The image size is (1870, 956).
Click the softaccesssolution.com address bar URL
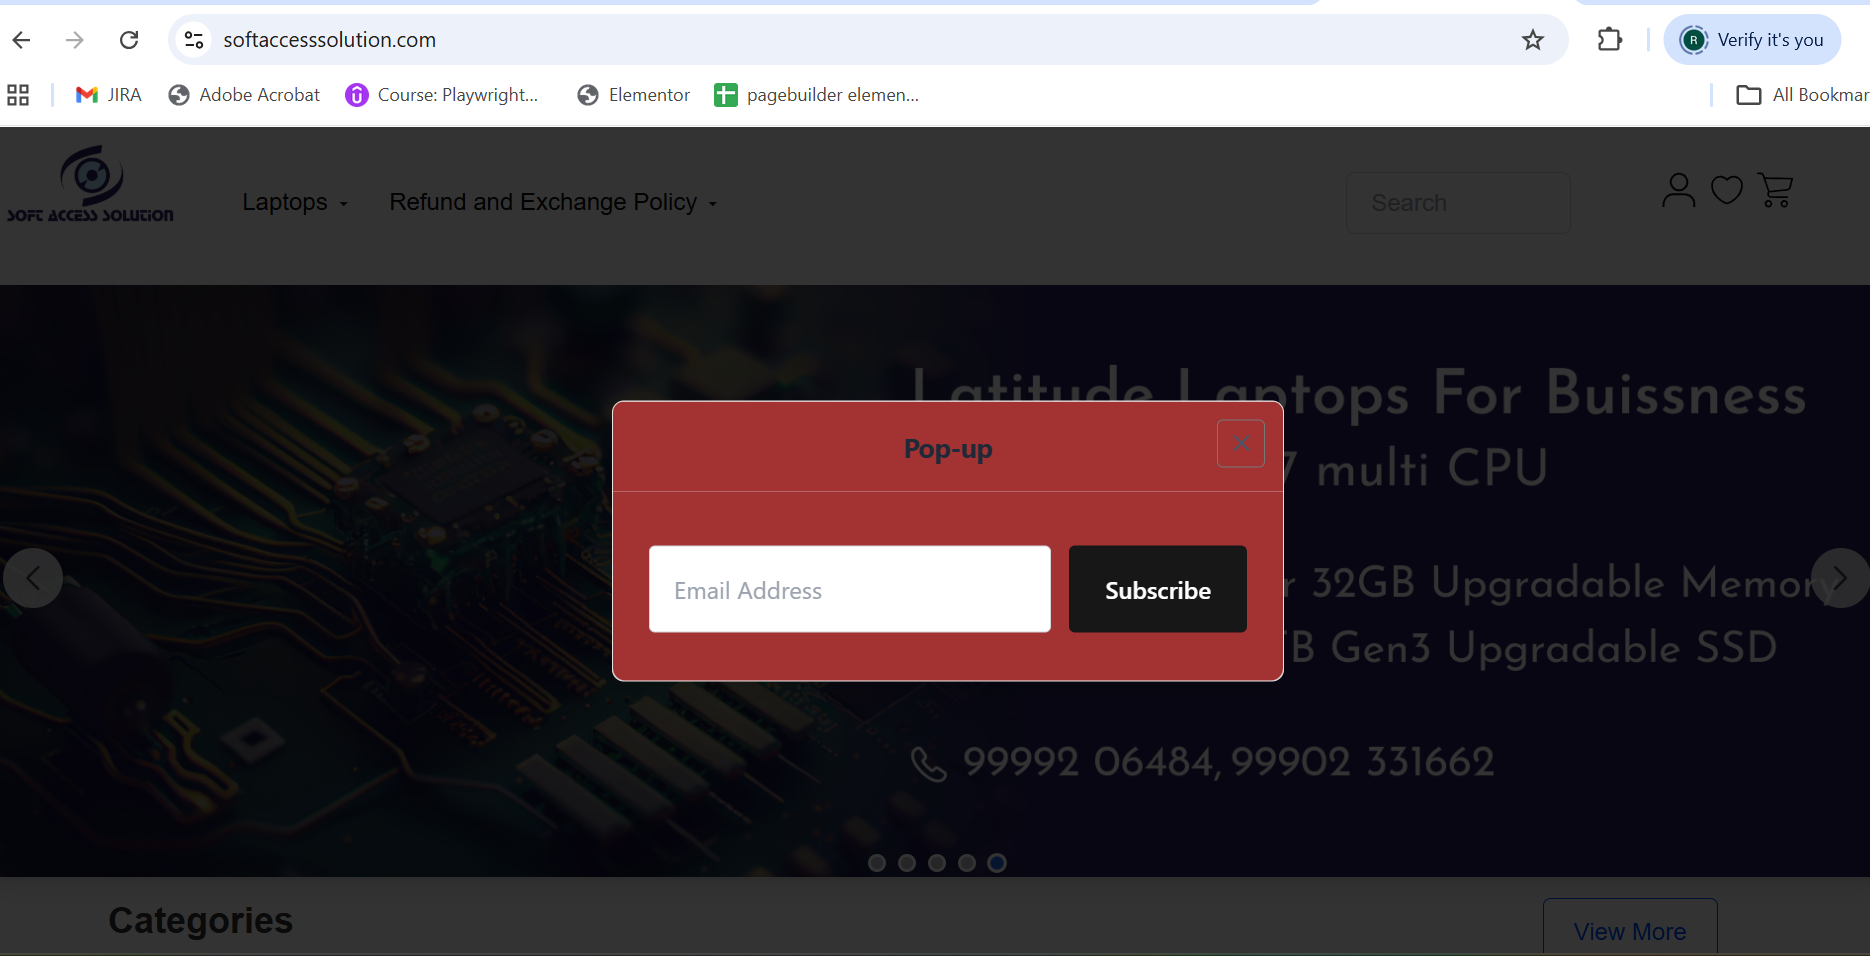pyautogui.click(x=330, y=40)
